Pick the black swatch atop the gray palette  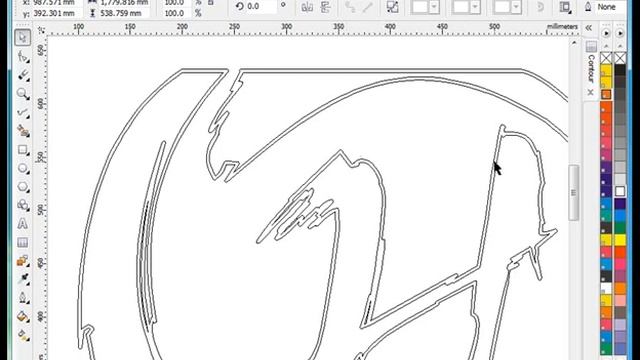coord(620,70)
